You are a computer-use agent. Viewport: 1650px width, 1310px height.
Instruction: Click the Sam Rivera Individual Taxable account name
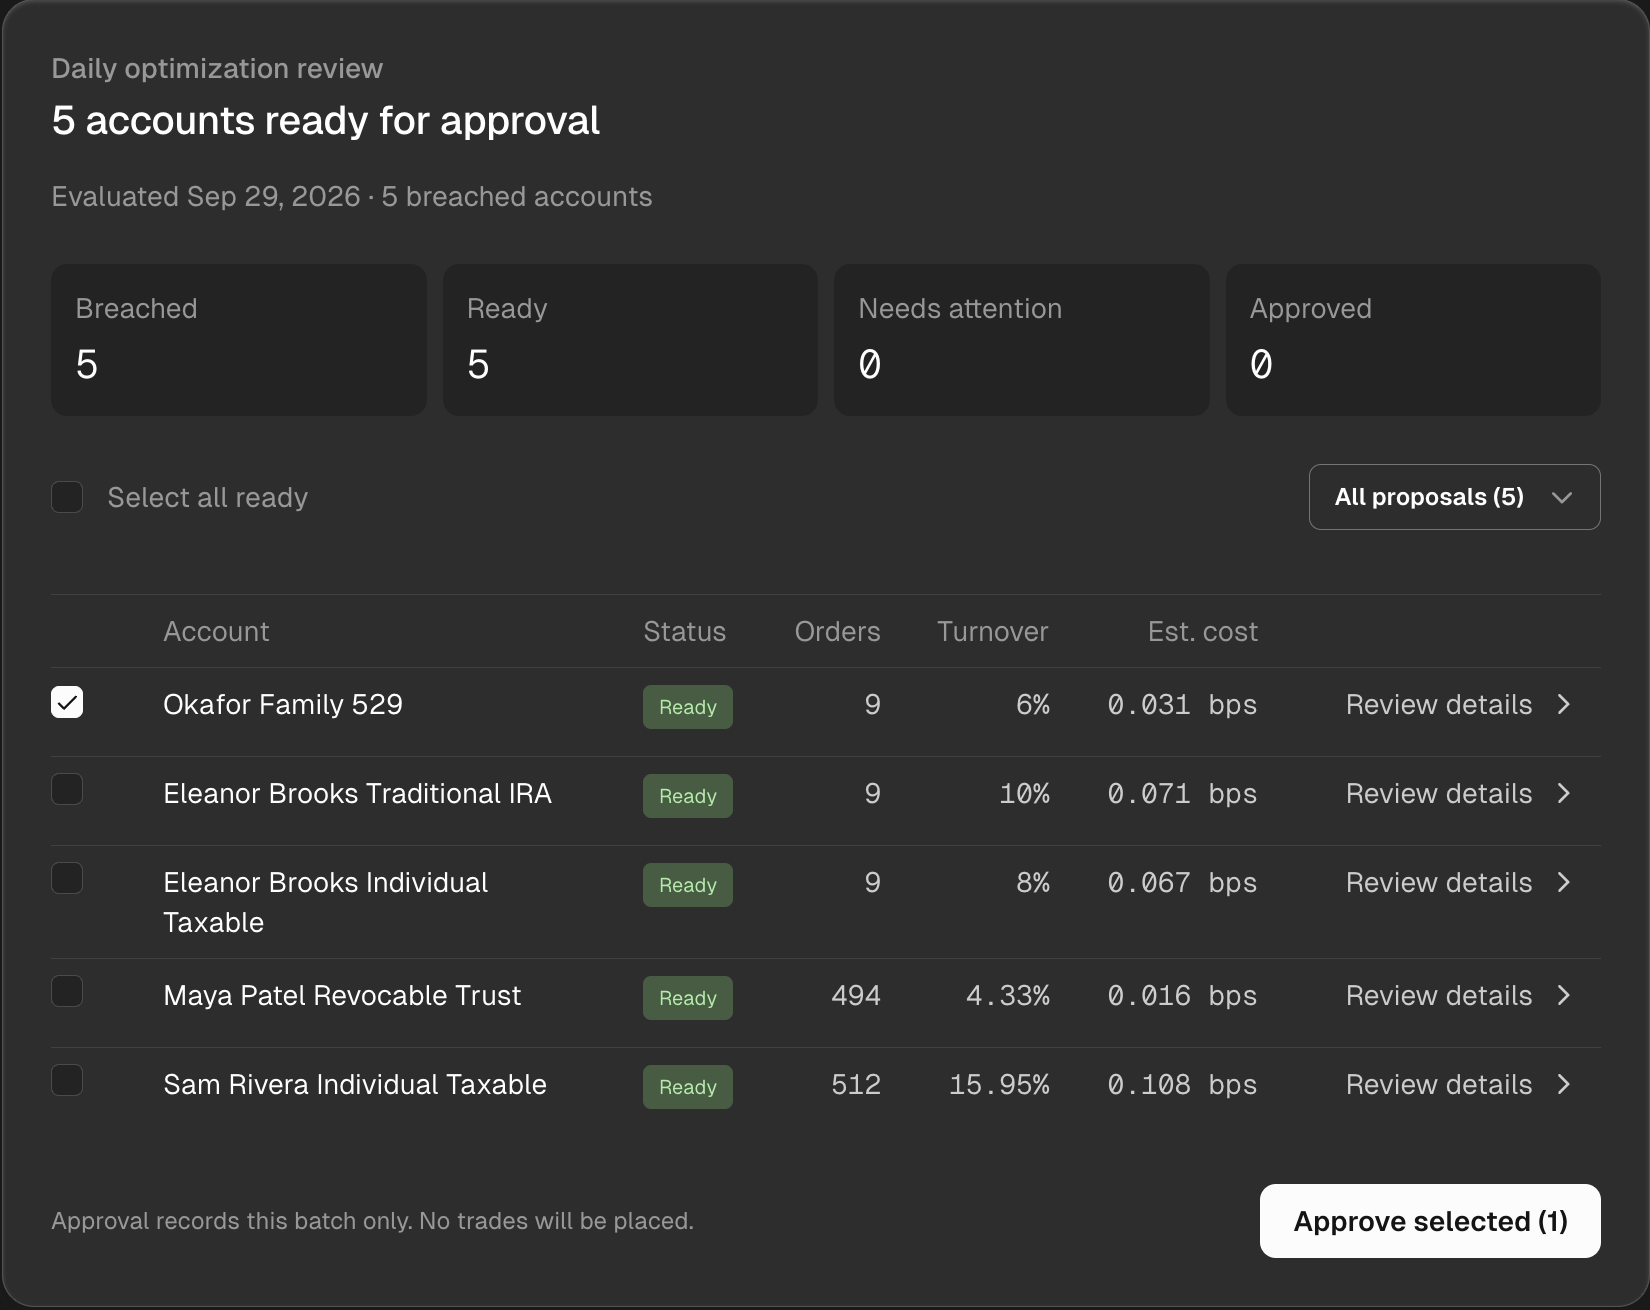pyautogui.click(x=355, y=1085)
